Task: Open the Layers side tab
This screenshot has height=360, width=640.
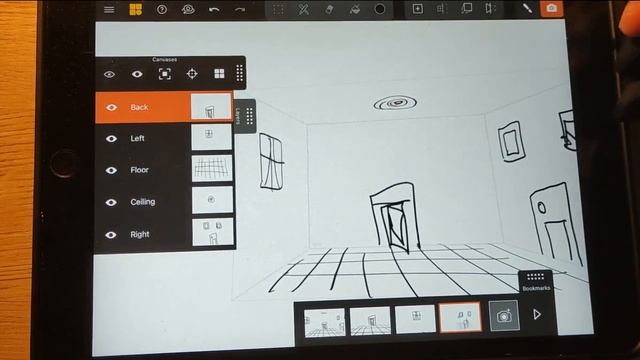Action: click(245, 116)
